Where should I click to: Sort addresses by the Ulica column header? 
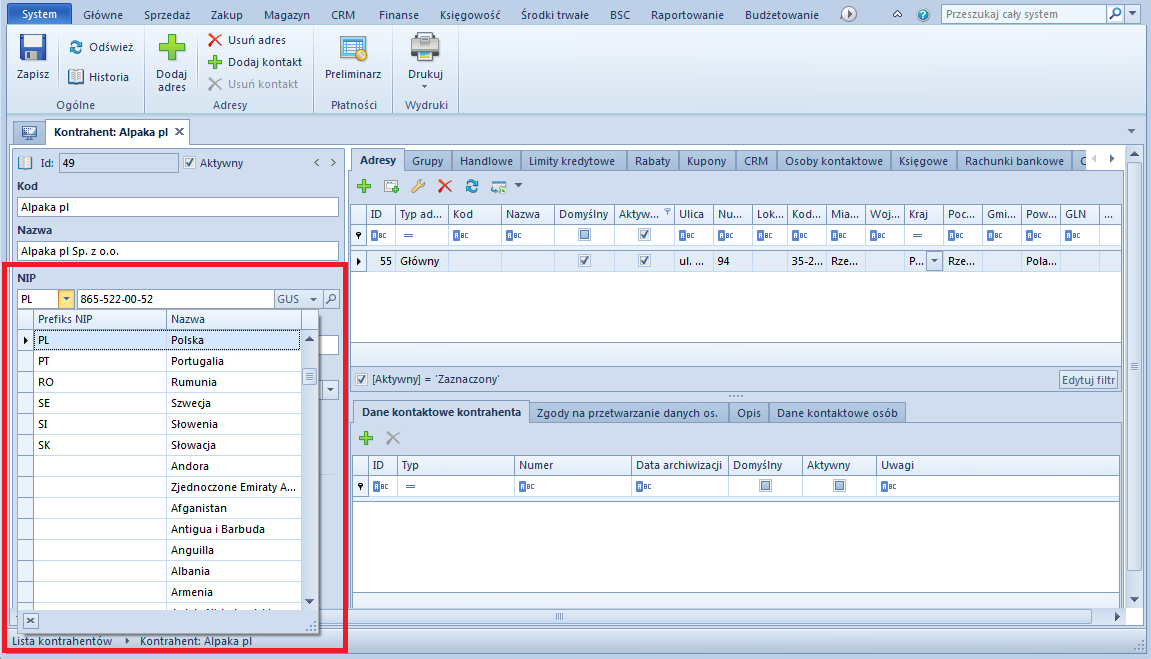click(691, 214)
